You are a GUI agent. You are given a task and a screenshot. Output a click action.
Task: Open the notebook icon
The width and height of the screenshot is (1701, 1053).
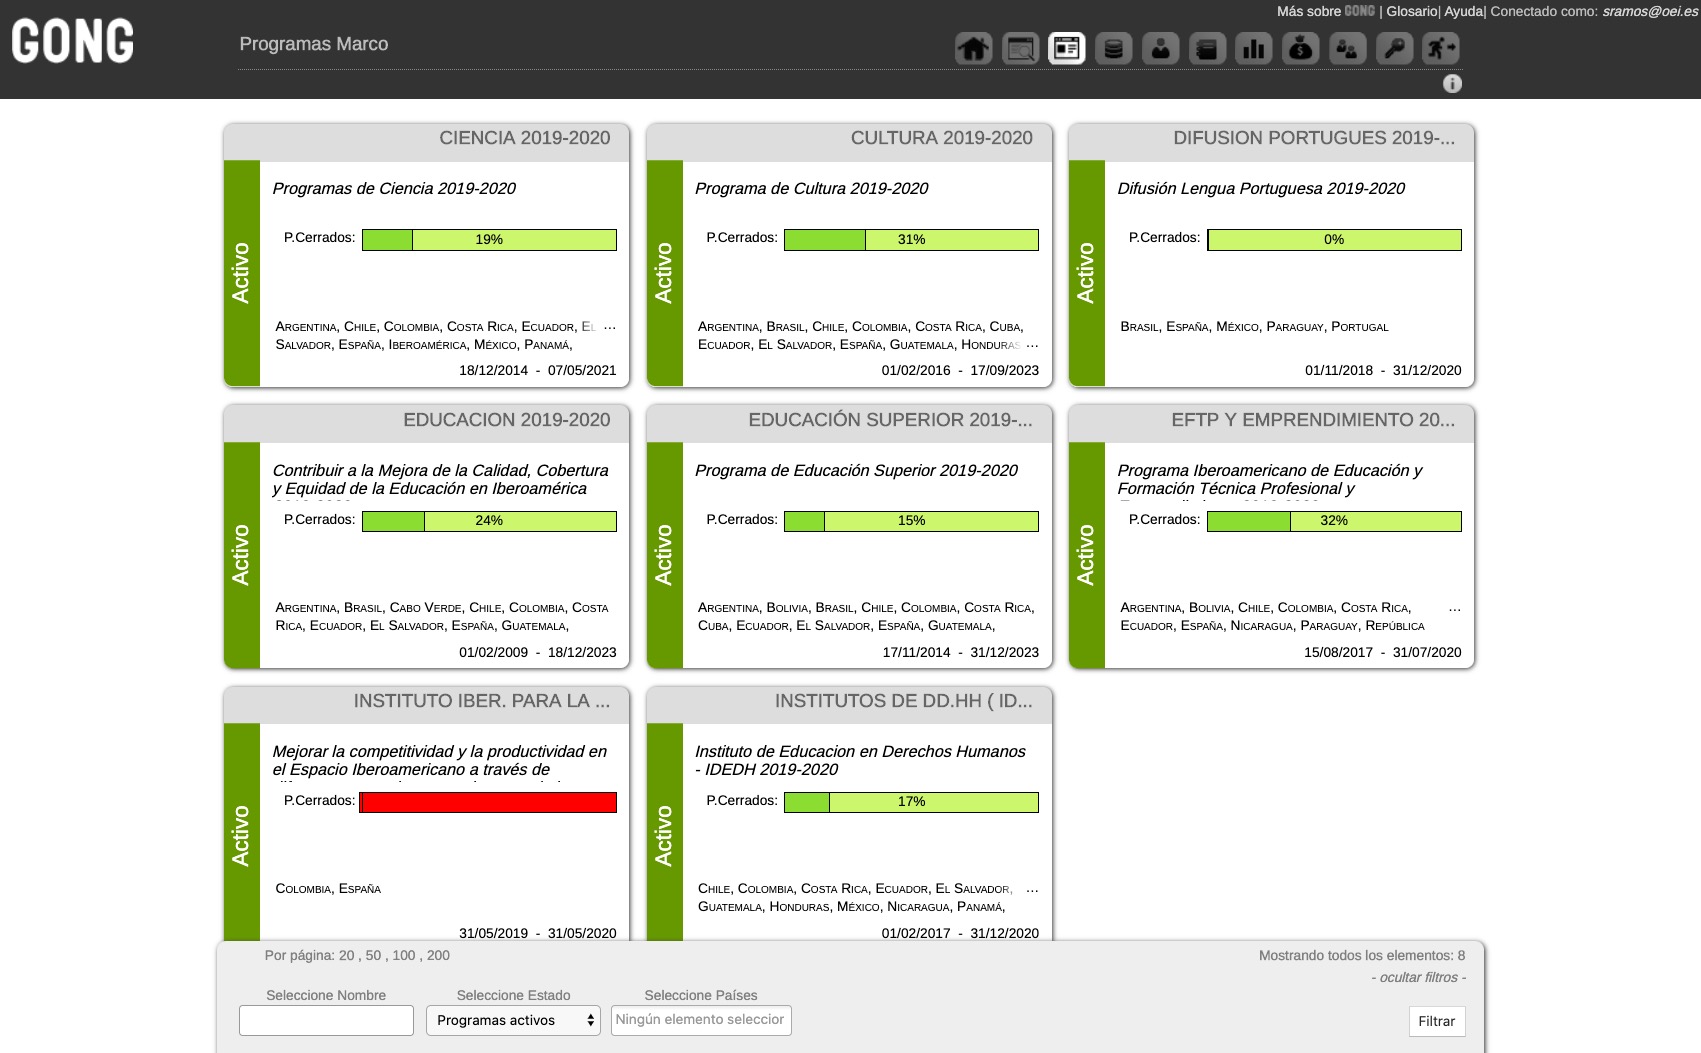click(x=1207, y=48)
